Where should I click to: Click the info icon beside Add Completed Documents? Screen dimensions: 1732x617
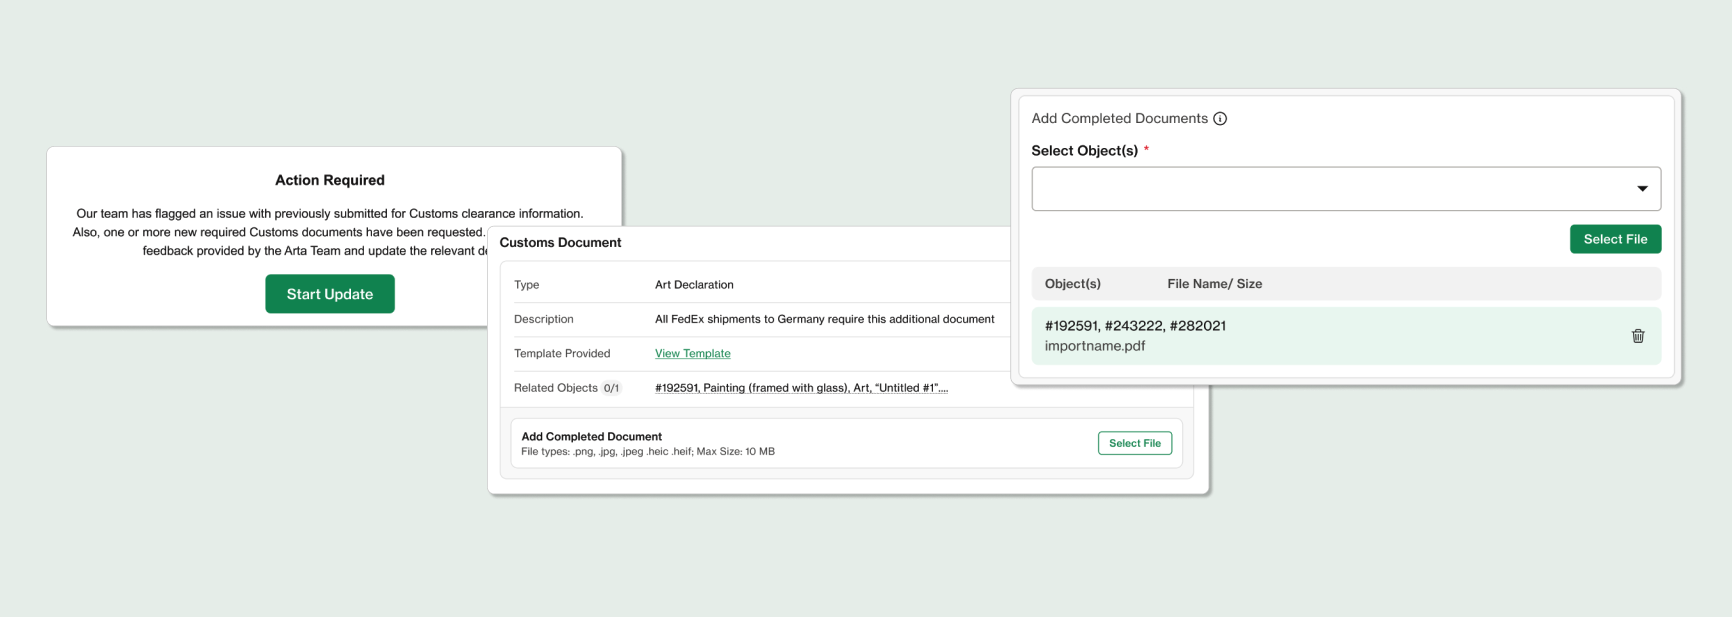(x=1220, y=119)
